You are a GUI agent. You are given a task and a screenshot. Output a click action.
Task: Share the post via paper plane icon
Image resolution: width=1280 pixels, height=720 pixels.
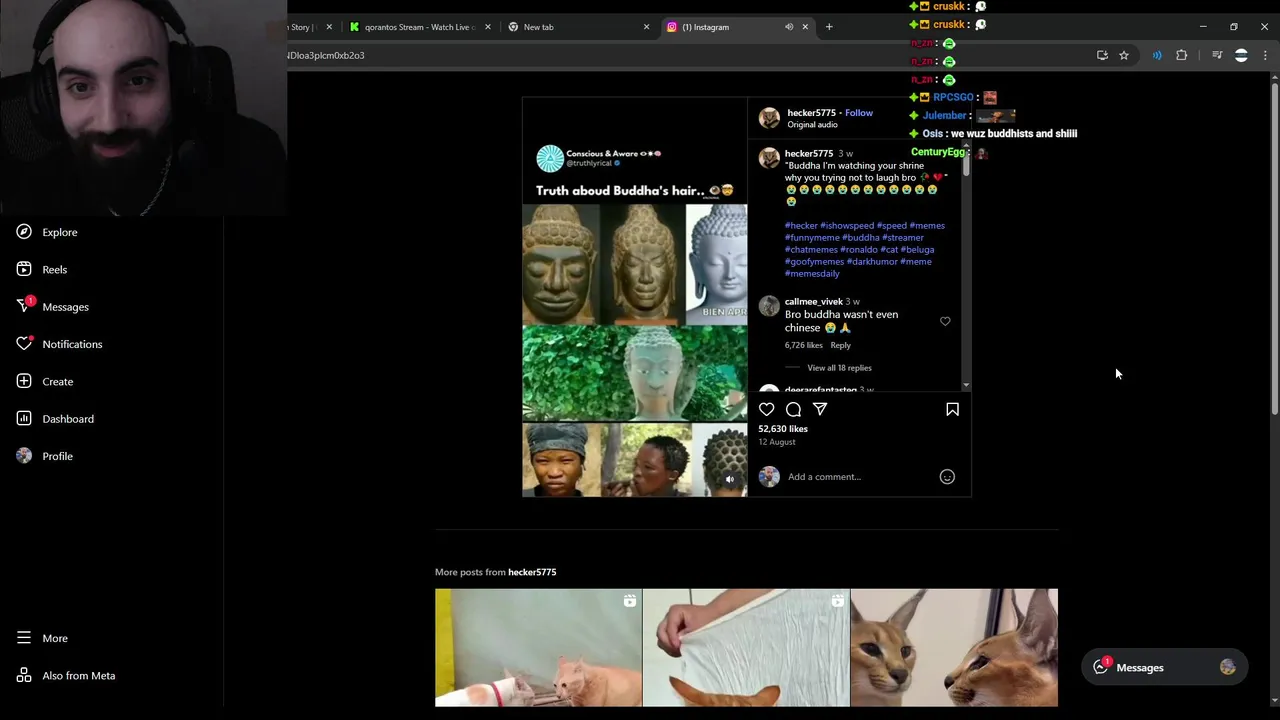[x=820, y=409]
